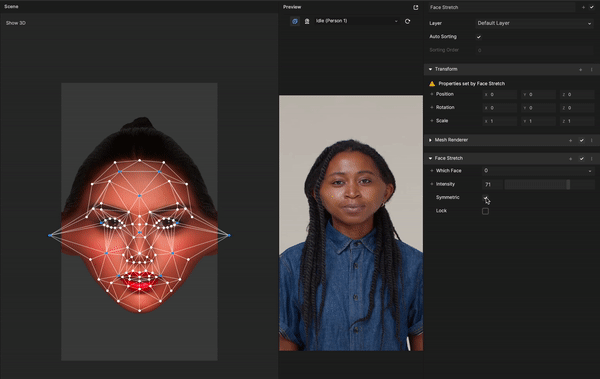This screenshot has height=379, width=600.
Task: Click the Position X field
Action: pos(500,95)
